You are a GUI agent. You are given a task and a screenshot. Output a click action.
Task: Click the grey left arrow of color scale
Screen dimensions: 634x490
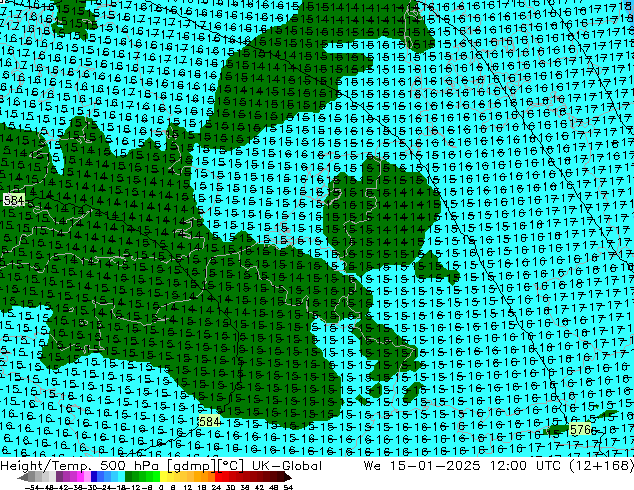[23, 477]
